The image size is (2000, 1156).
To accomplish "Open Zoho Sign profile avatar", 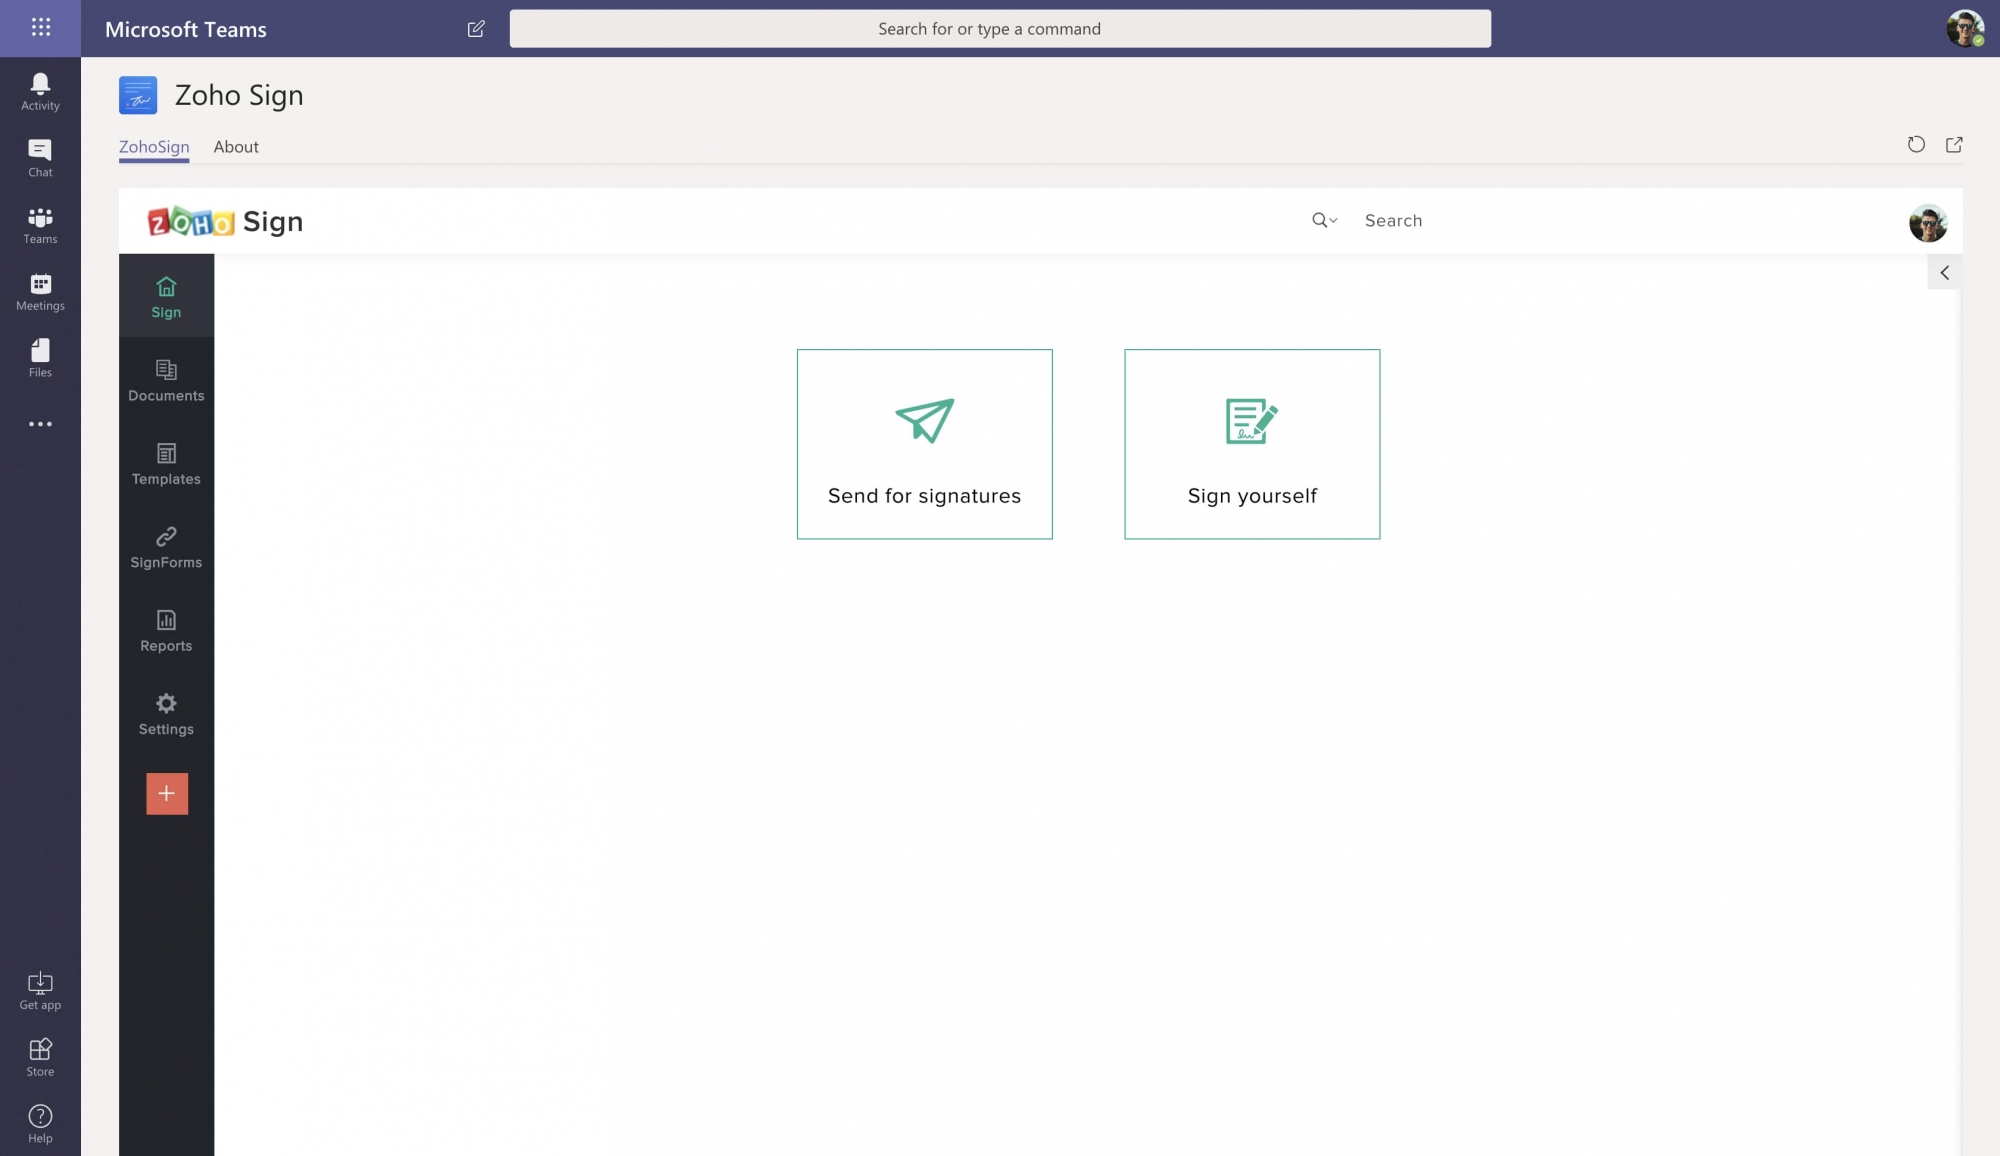I will (x=1927, y=222).
